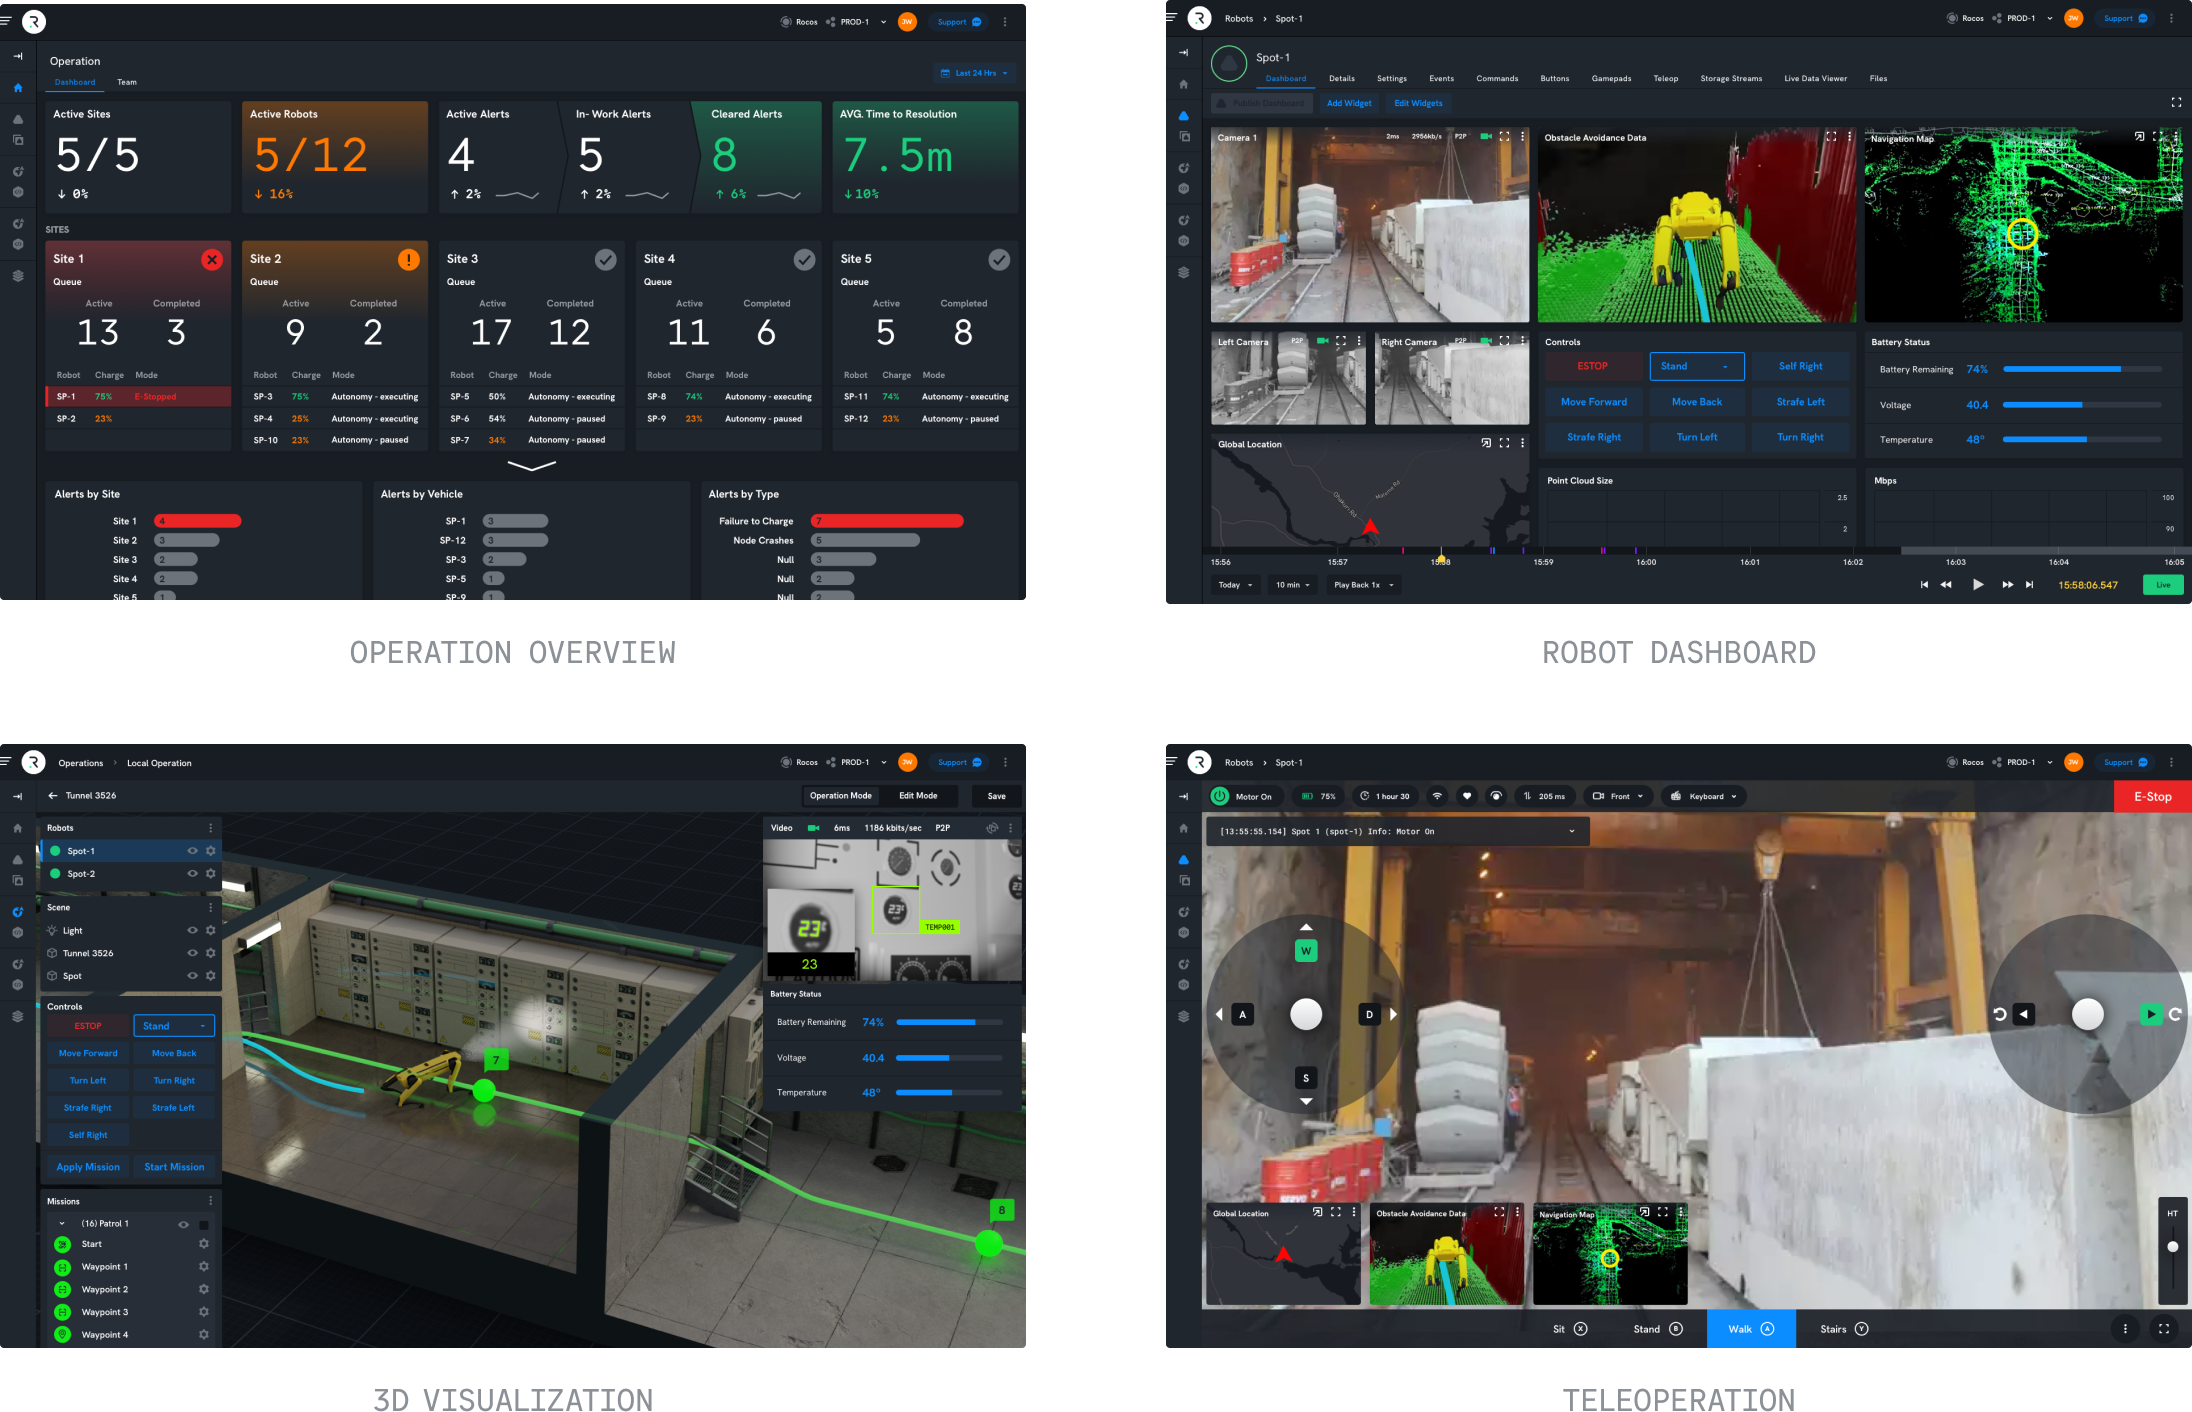Open the Keyboard input dropdown in teleop bar
2192x1412 pixels.
click(1703, 796)
